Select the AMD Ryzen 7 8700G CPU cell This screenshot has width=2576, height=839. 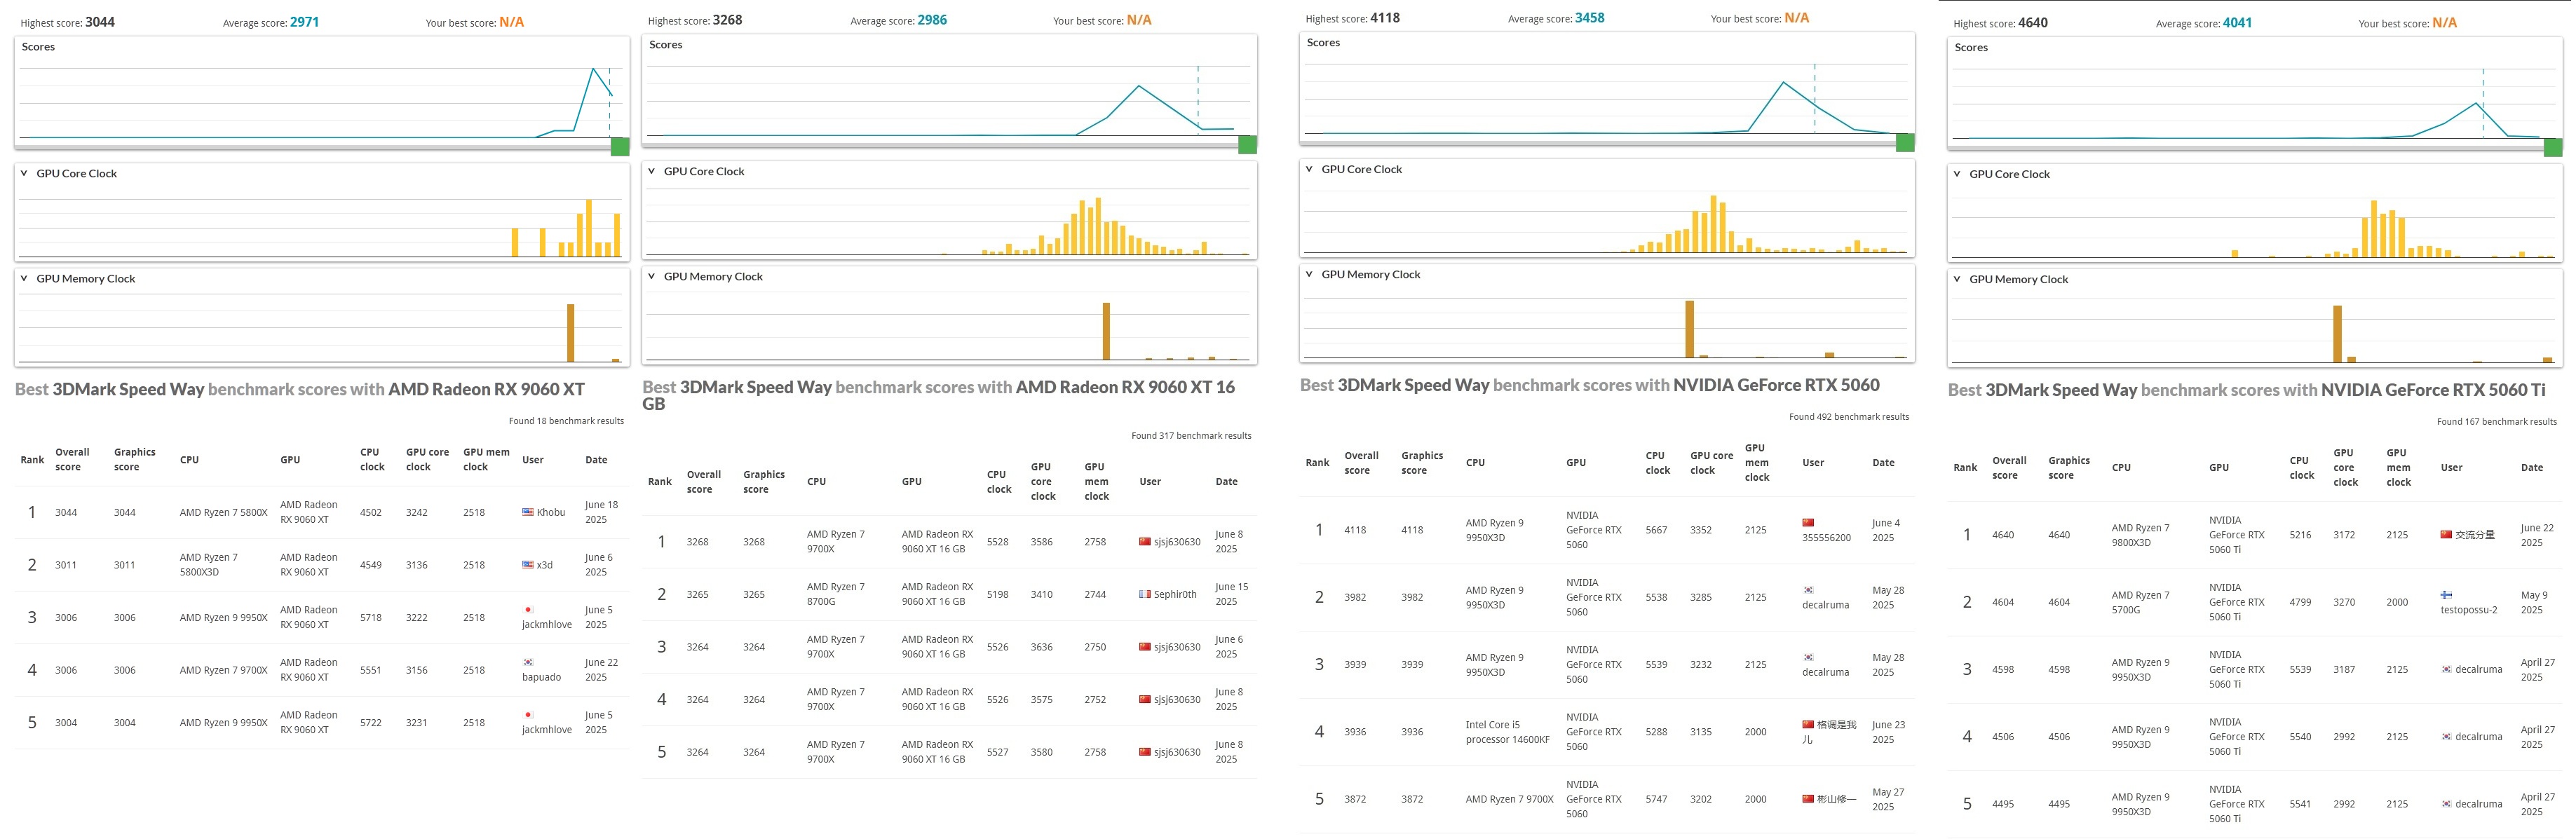tap(836, 594)
